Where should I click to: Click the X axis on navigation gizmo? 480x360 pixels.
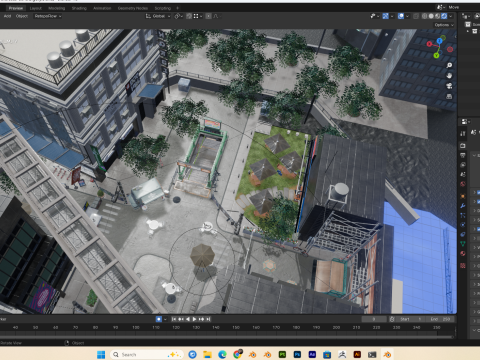pos(429,44)
